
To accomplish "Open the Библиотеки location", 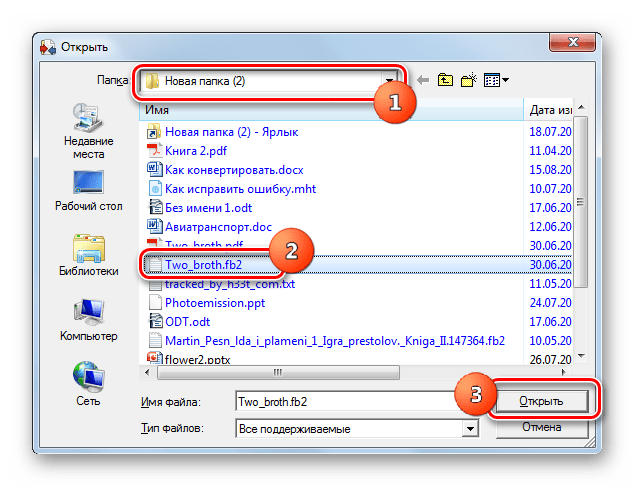I will [x=88, y=255].
